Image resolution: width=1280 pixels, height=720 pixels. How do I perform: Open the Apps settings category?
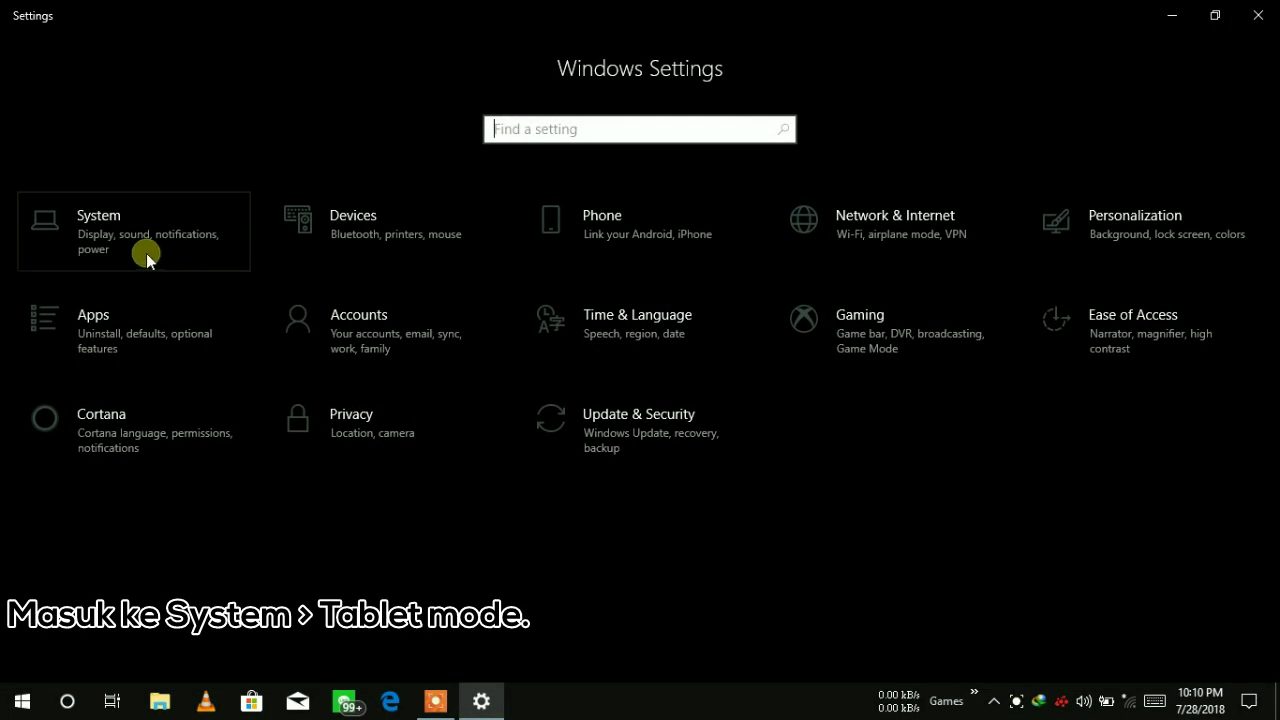click(x=134, y=331)
